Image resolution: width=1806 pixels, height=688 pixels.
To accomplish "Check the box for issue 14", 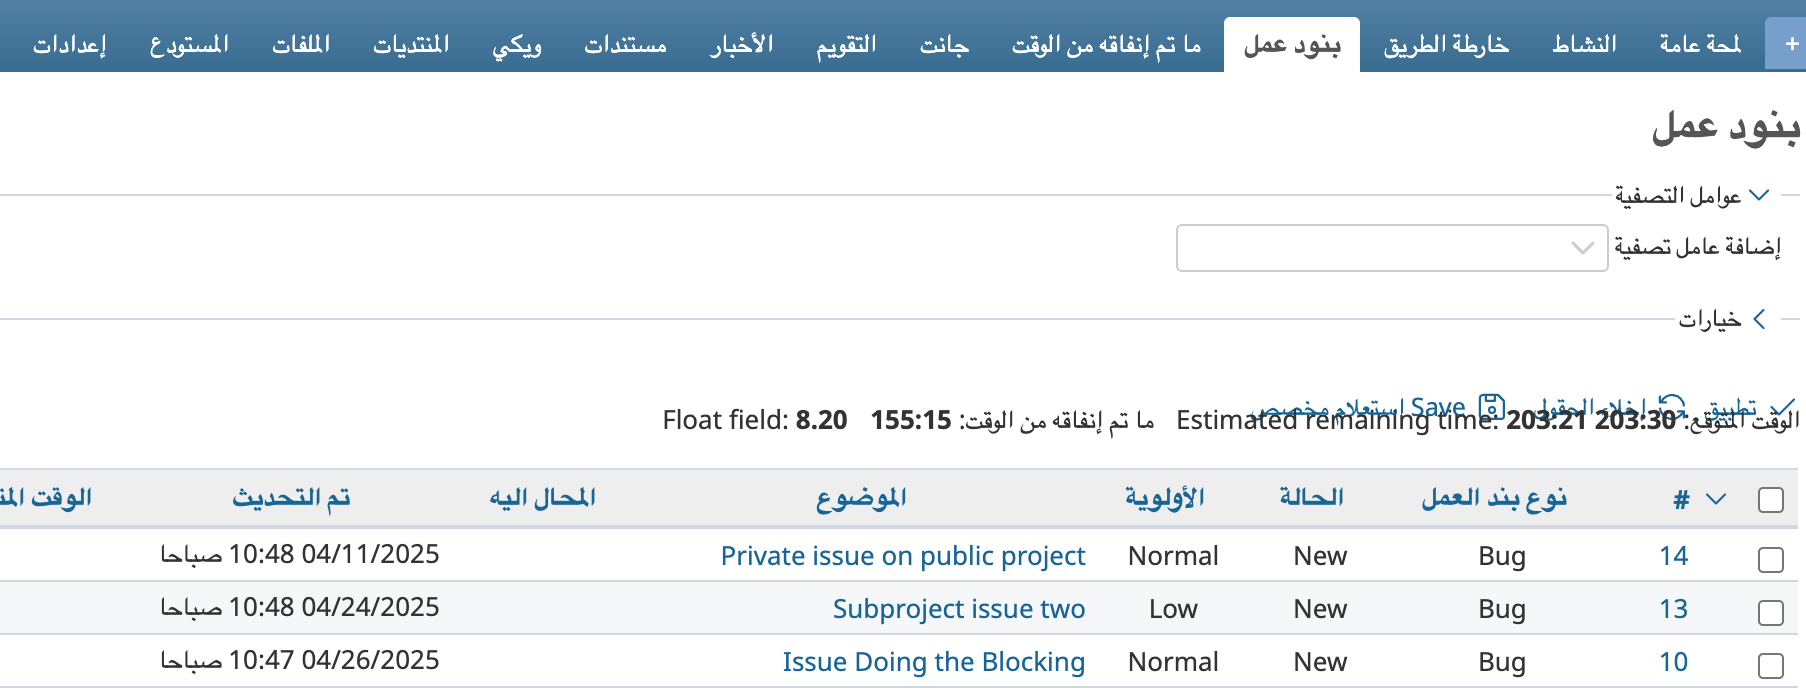I will tap(1770, 559).
